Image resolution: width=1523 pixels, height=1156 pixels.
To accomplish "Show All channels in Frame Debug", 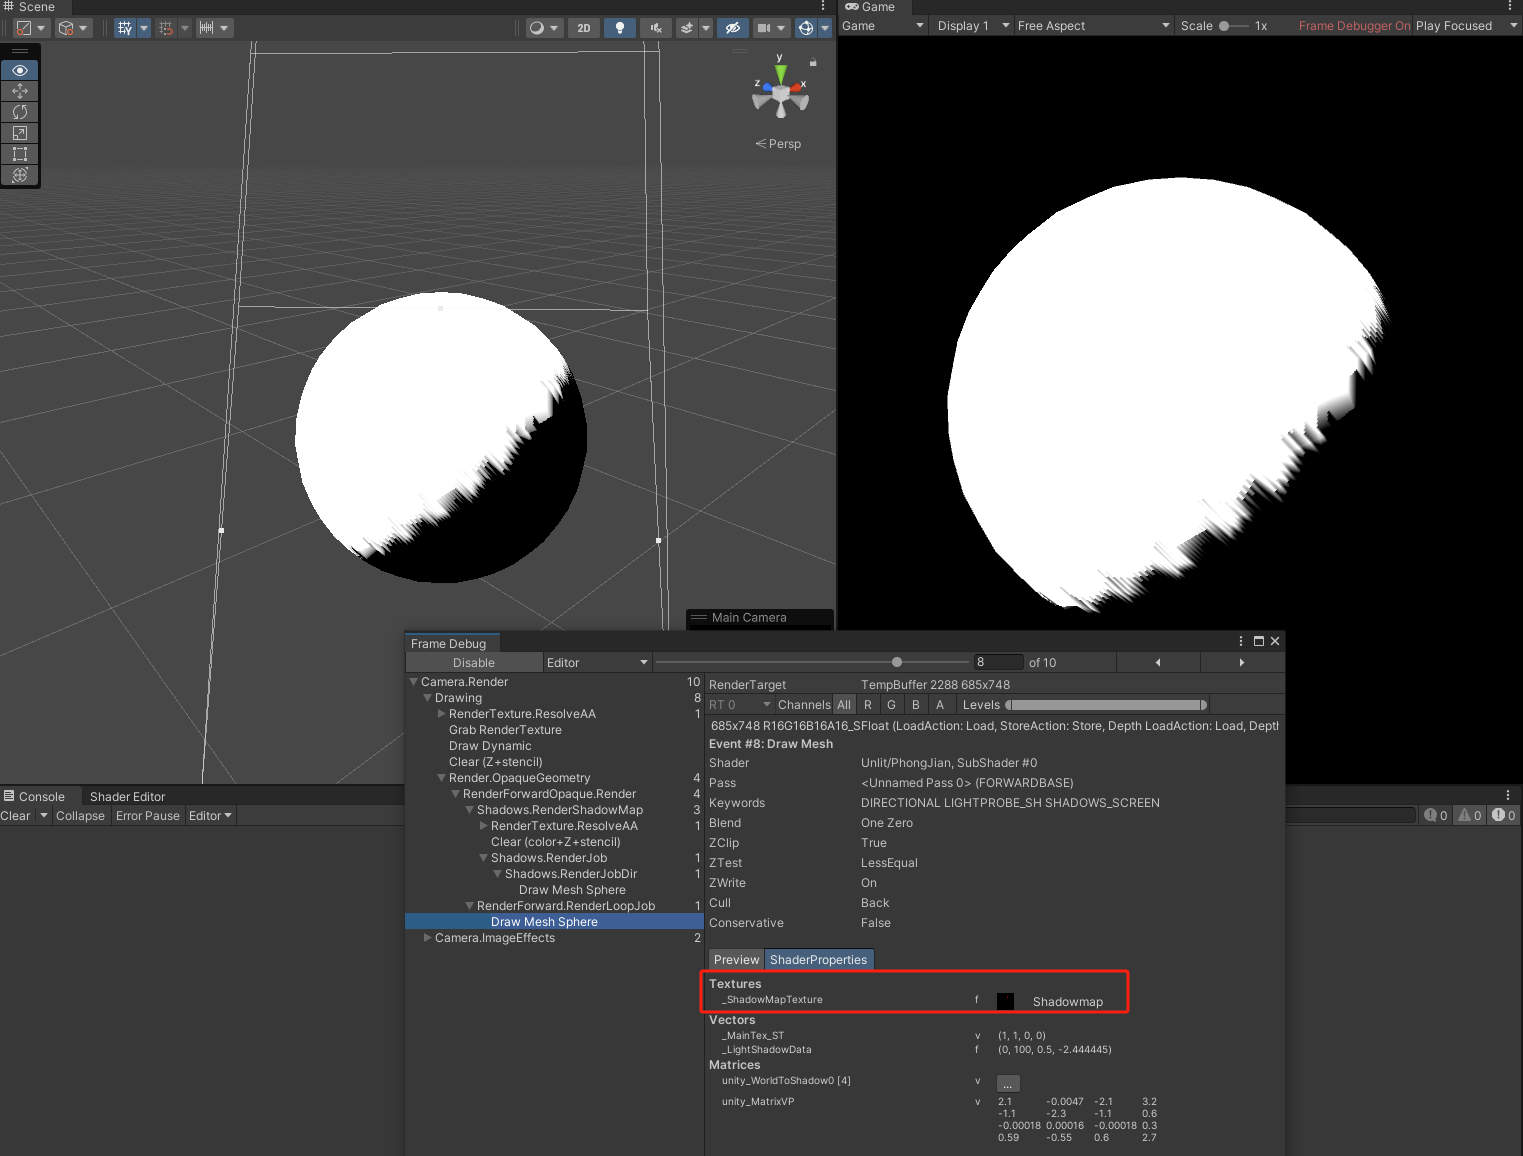I will 844,705.
